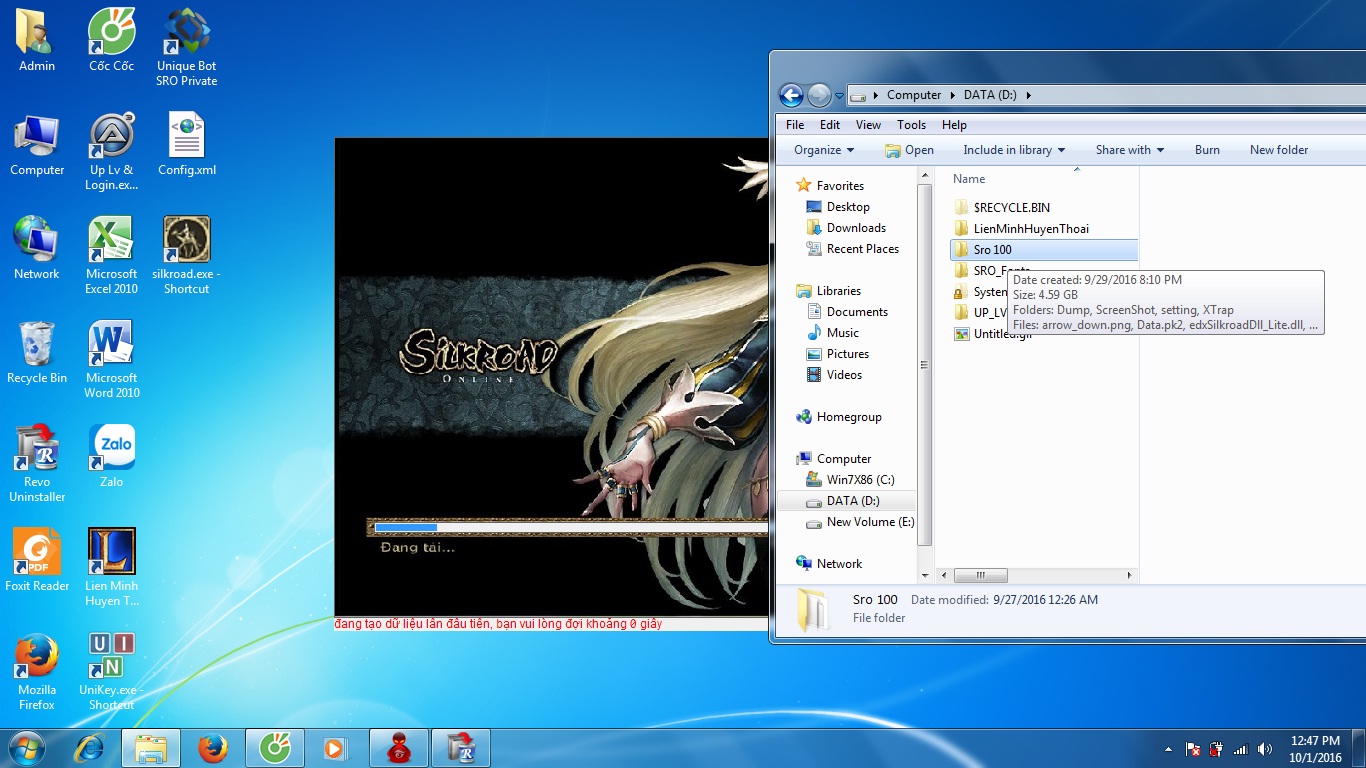The image size is (1366, 768).
Task: Open Explorer recent locations dropdown arrow
Action: pos(839,96)
